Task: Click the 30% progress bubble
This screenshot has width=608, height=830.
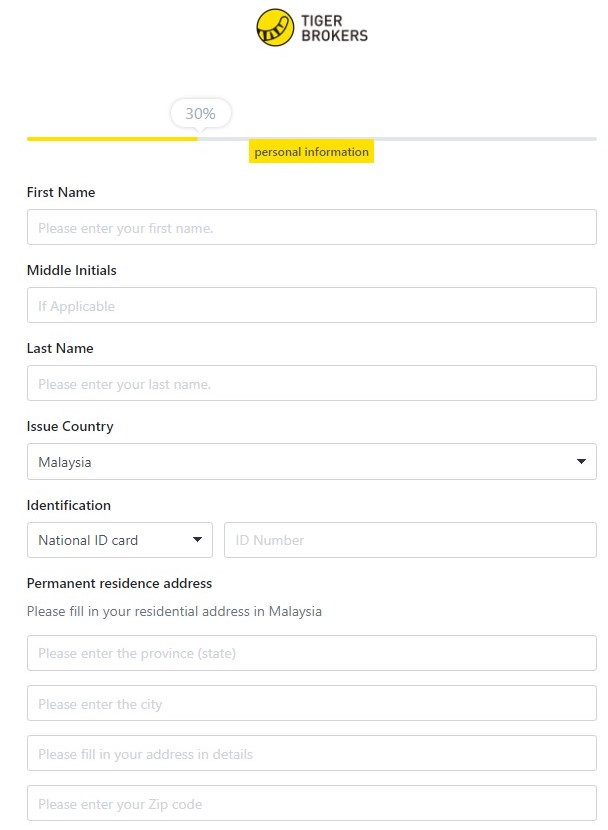Action: [201, 113]
